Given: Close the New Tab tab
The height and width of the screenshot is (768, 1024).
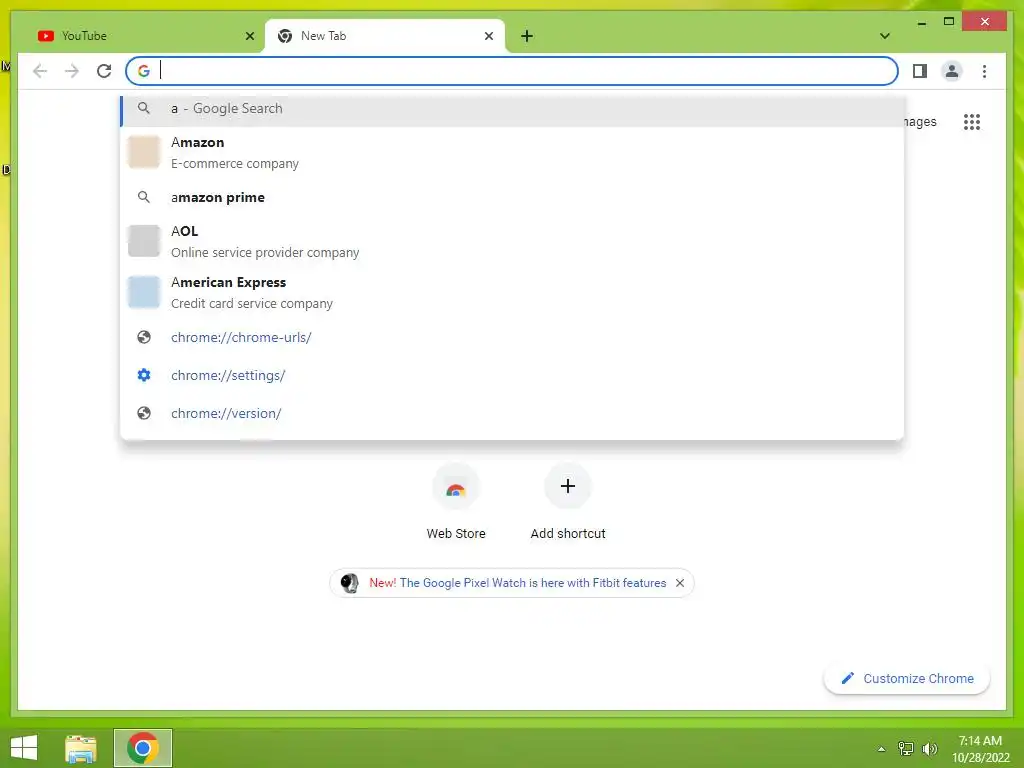Looking at the screenshot, I should coord(488,36).
